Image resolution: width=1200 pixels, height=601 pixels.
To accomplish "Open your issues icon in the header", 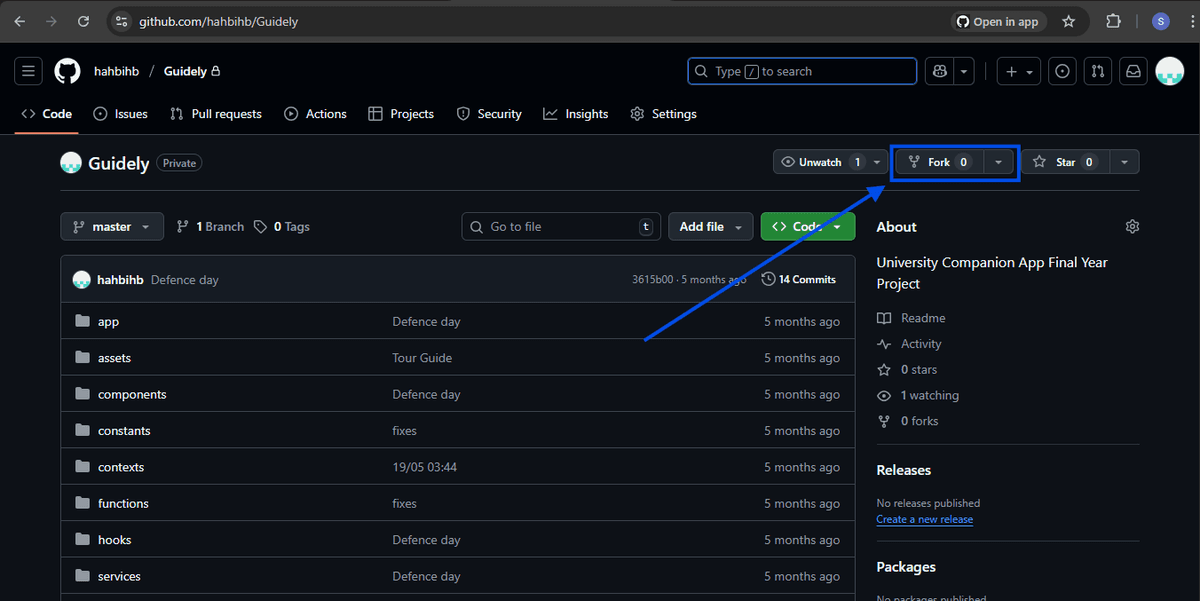I will (1062, 71).
